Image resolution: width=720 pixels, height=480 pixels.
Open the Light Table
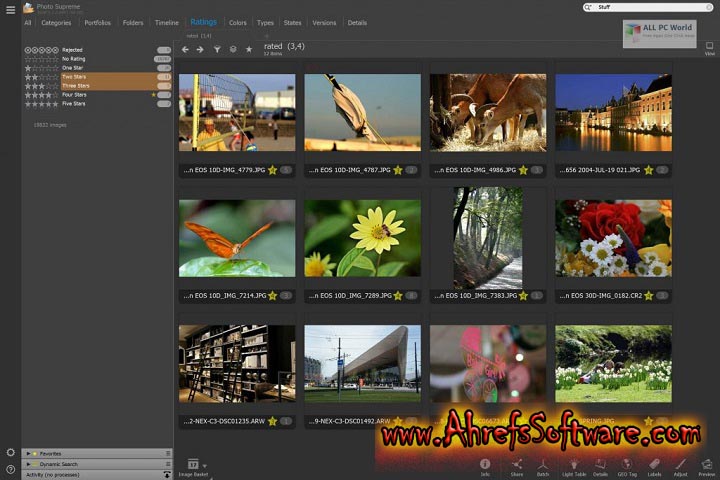[574, 467]
